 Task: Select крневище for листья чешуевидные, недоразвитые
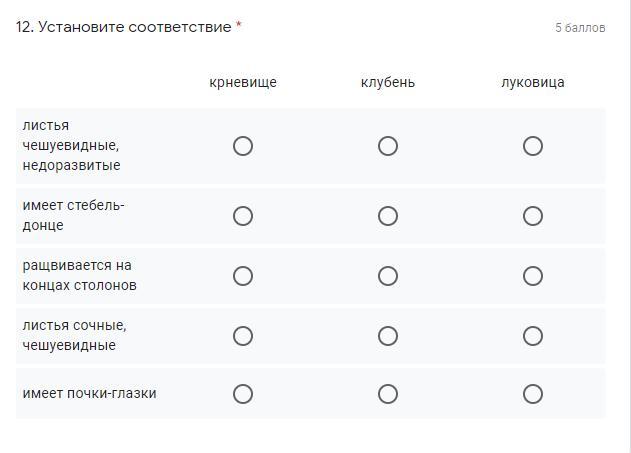click(243, 146)
